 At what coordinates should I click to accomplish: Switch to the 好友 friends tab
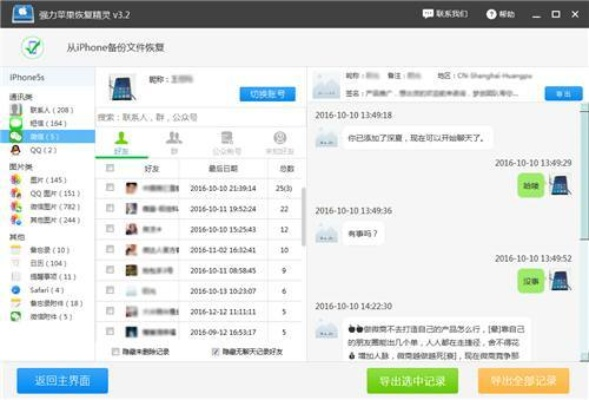pyautogui.click(x=121, y=143)
